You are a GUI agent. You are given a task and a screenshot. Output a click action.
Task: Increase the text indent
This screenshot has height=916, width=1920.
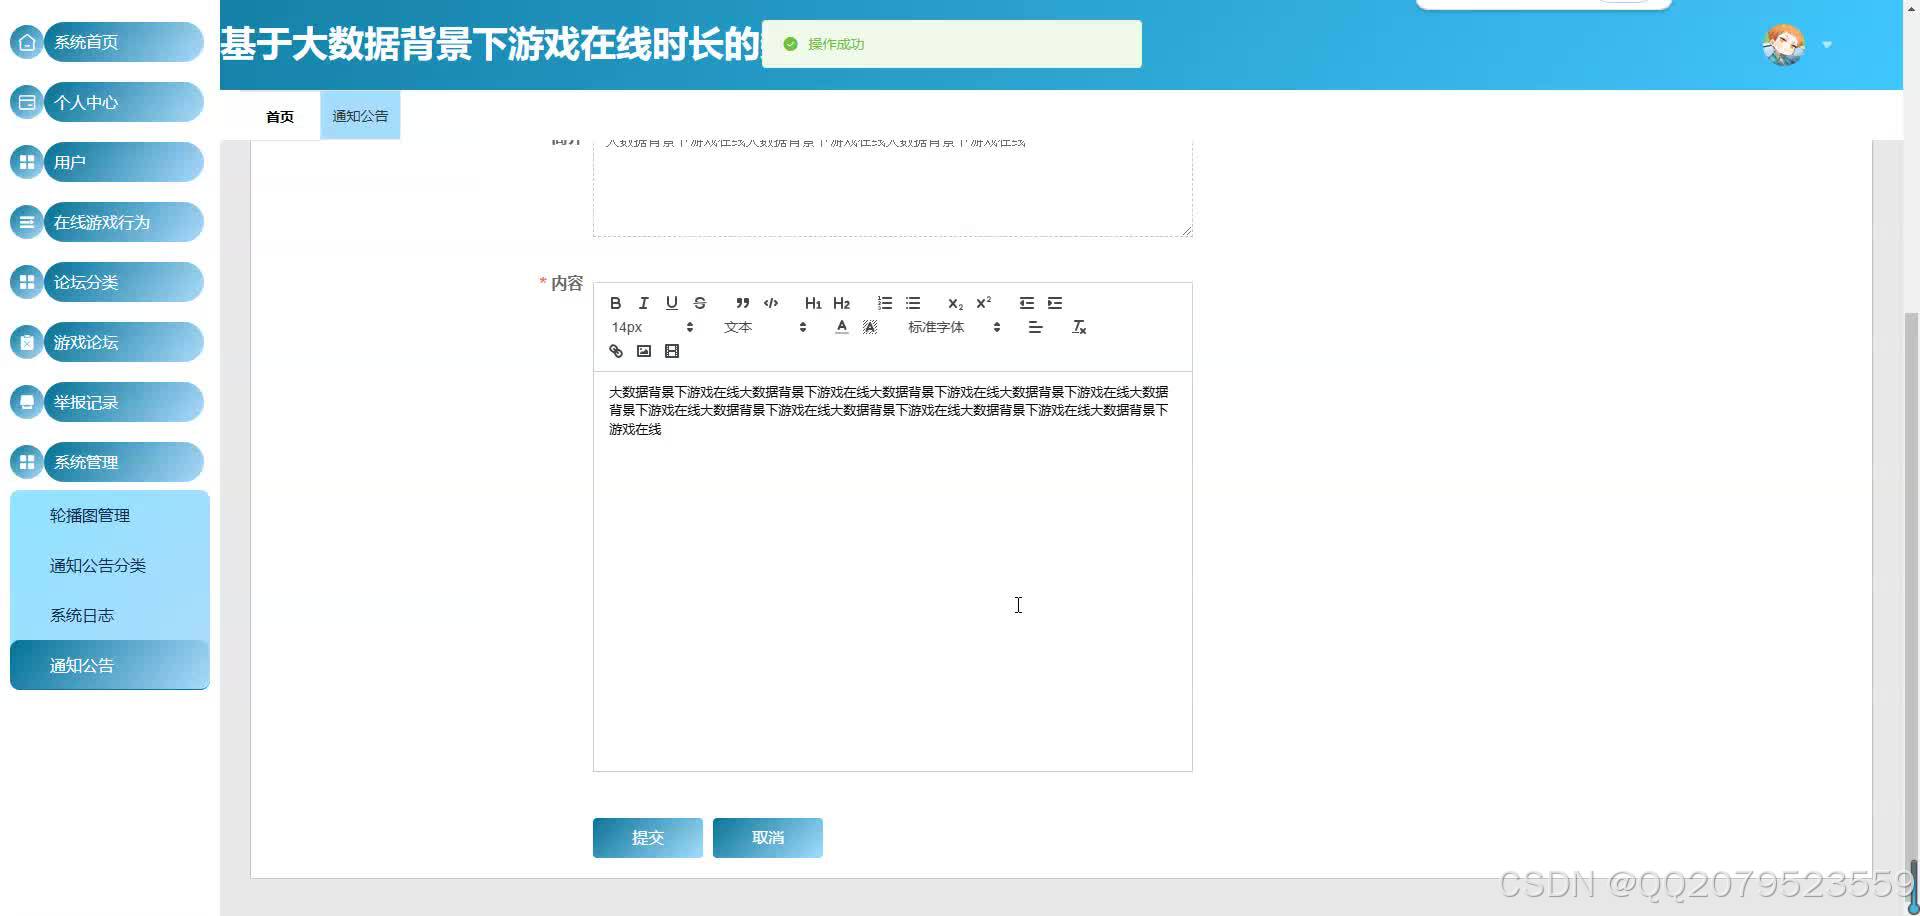pos(1055,303)
